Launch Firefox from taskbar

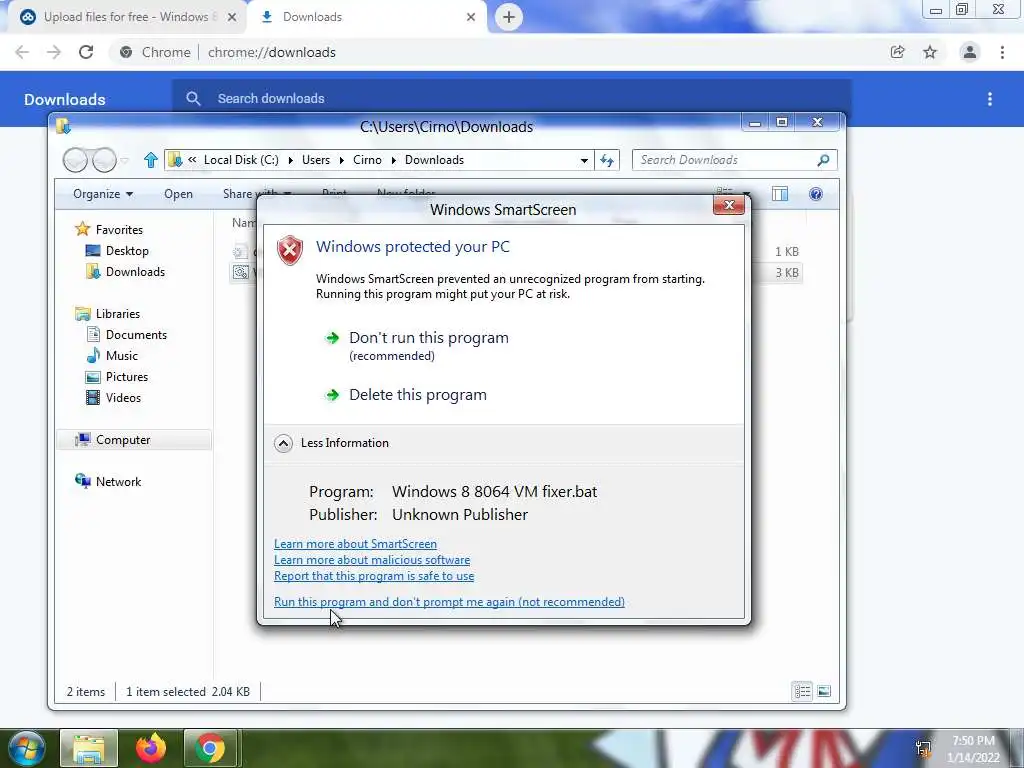click(150, 748)
